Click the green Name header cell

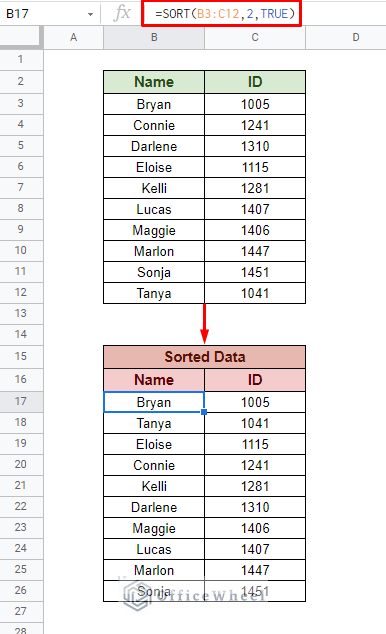point(154,82)
